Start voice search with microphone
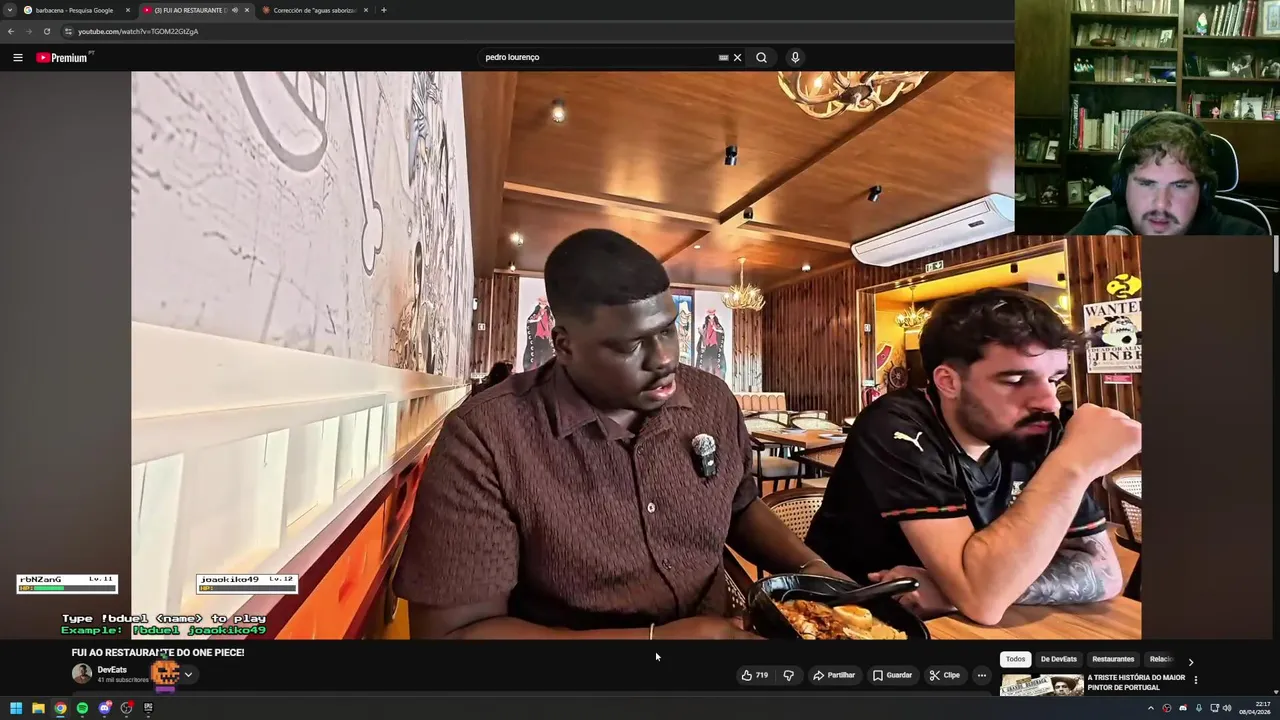This screenshot has height=720, width=1280. [795, 57]
